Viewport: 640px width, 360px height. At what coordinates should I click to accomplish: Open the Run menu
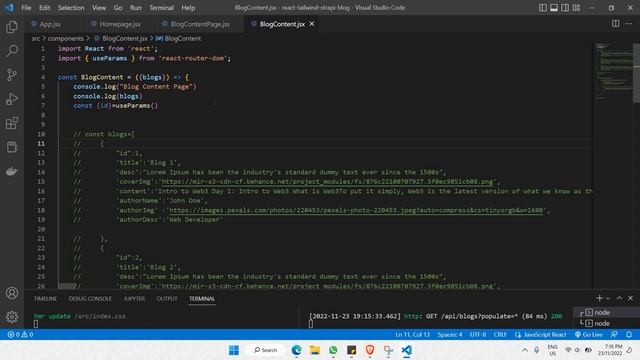136,8
